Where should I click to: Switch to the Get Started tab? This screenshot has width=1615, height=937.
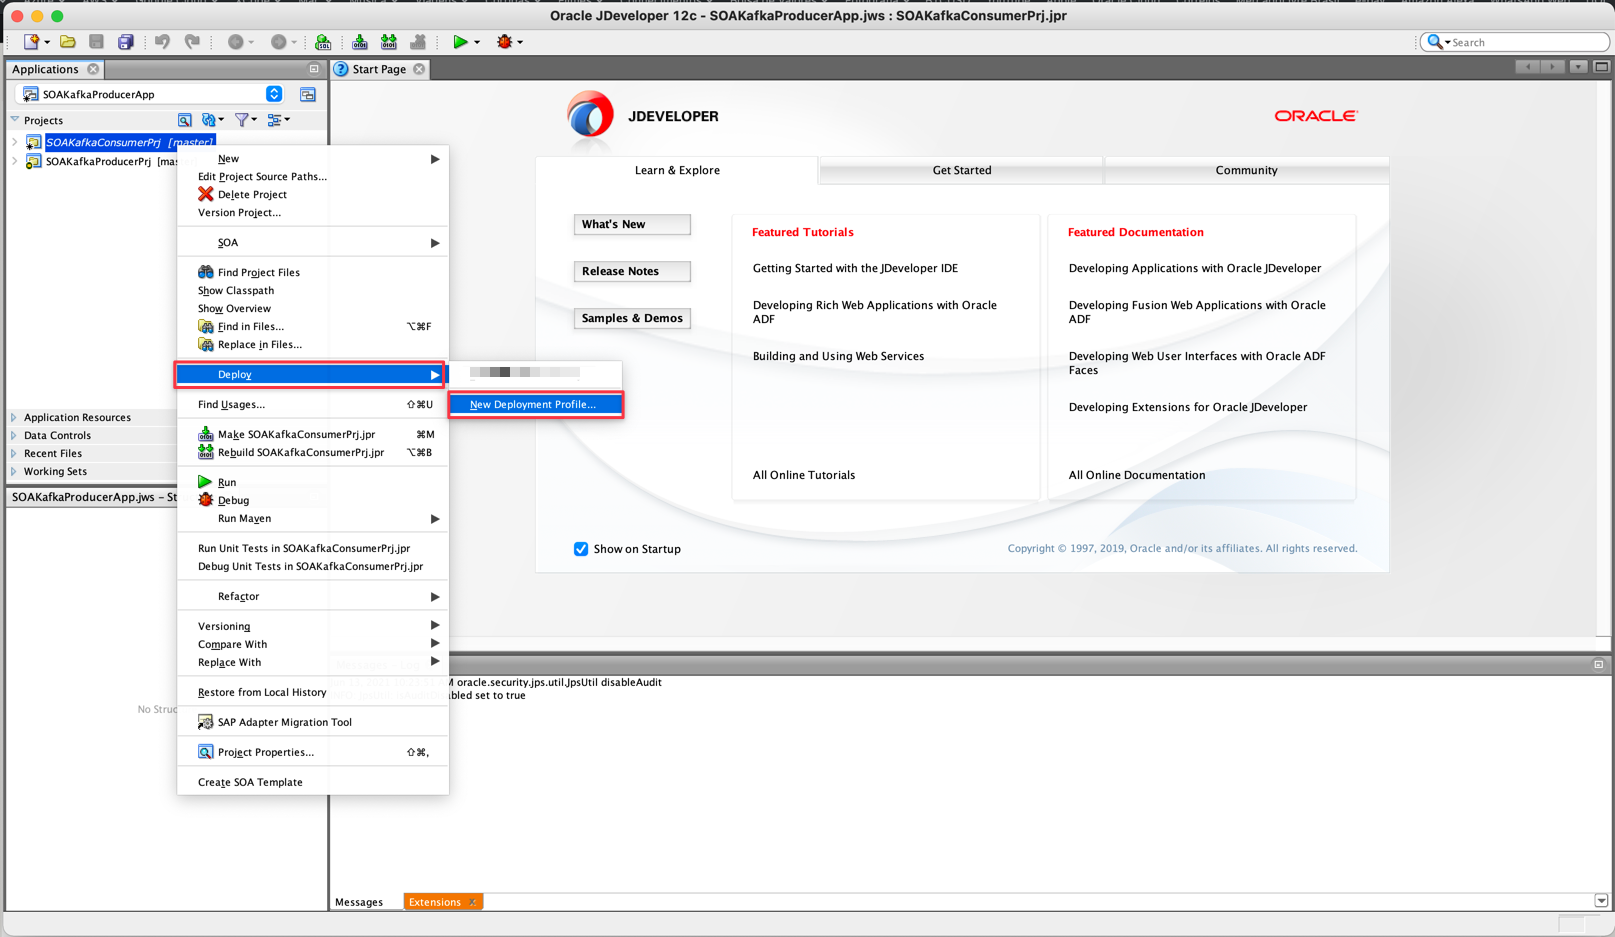point(961,170)
